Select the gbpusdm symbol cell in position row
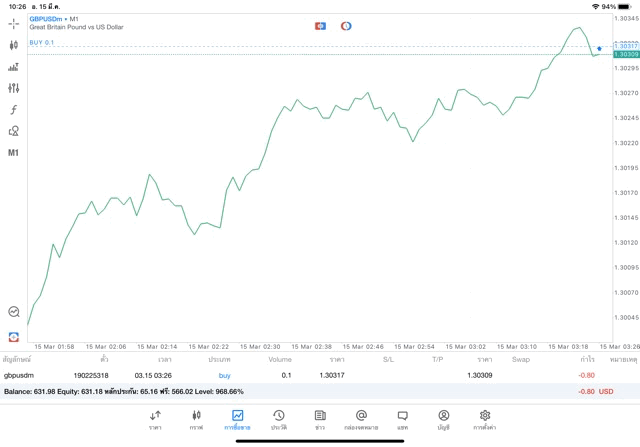The height and width of the screenshot is (447, 640). coord(19,375)
